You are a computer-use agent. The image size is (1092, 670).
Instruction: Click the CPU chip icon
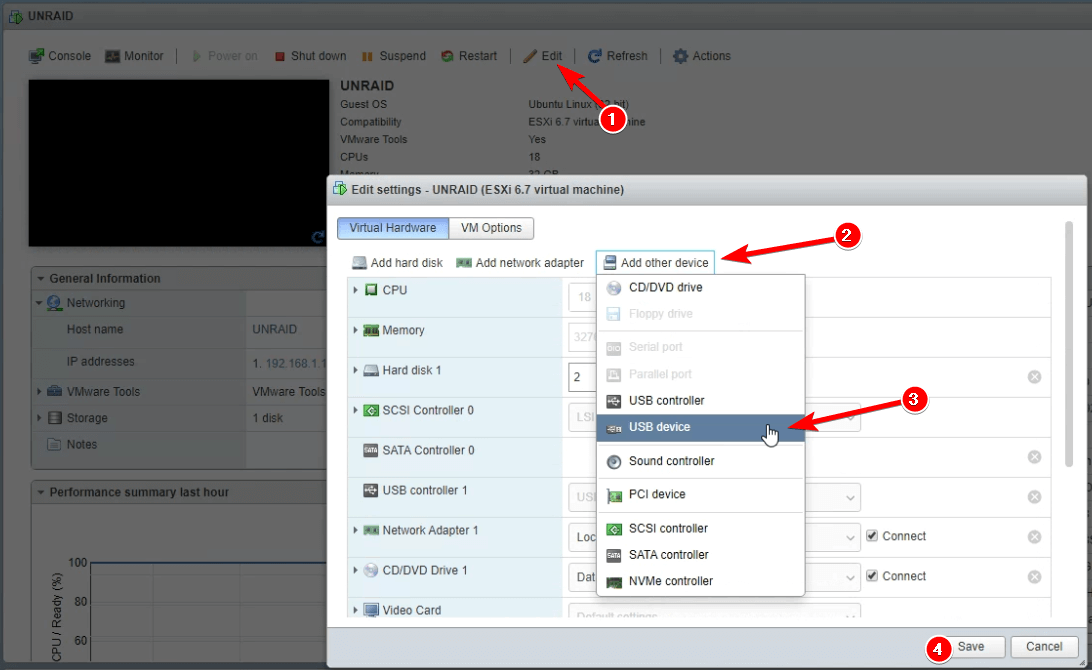[x=371, y=290]
